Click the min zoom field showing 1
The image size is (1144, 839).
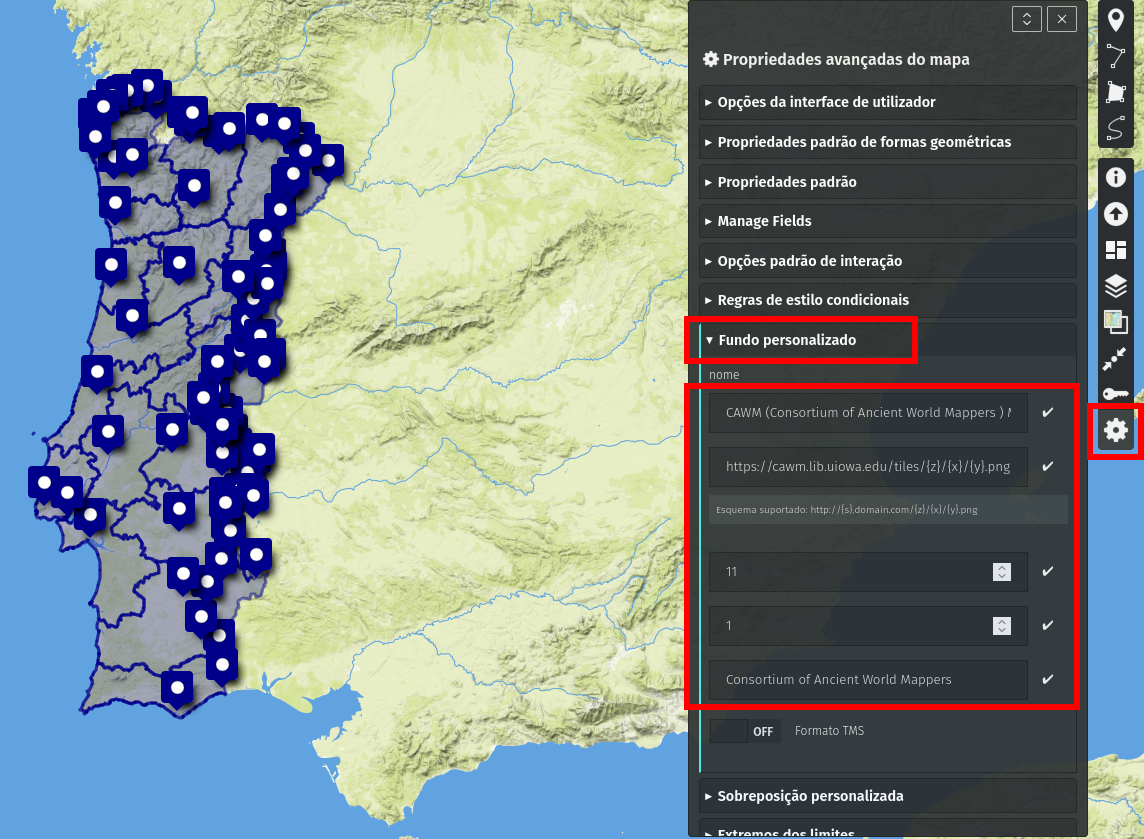coord(868,626)
